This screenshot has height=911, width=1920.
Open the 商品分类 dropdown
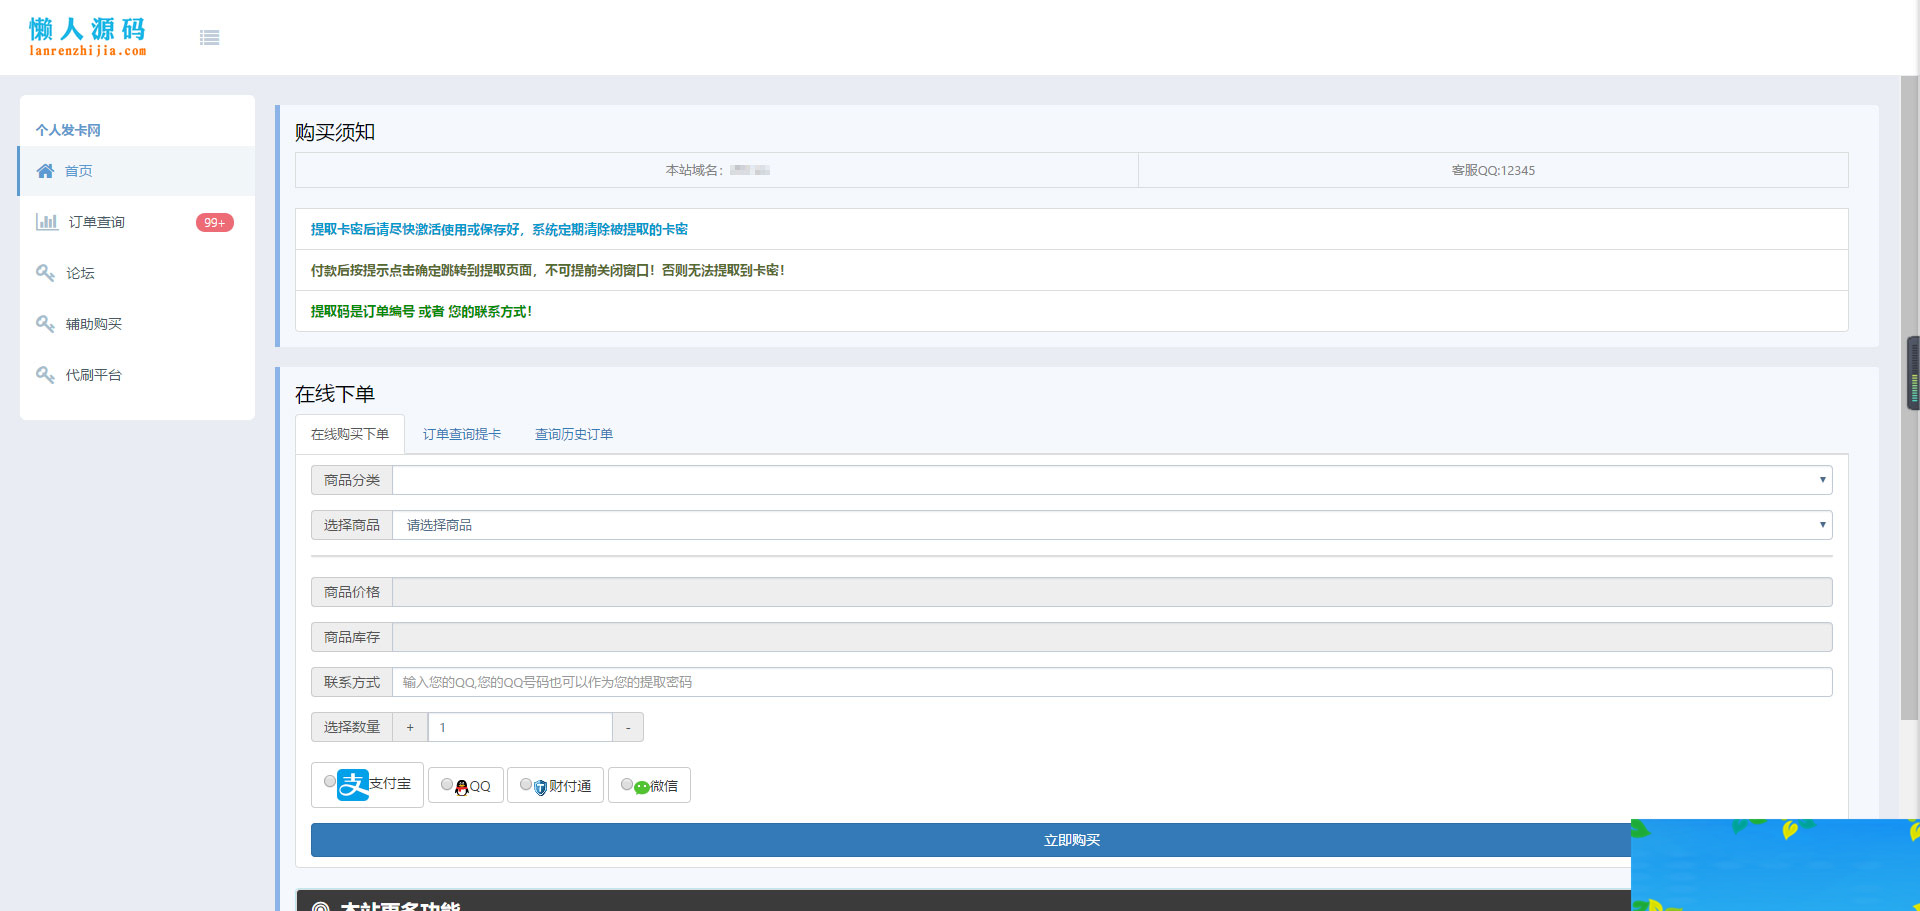(x=1111, y=480)
